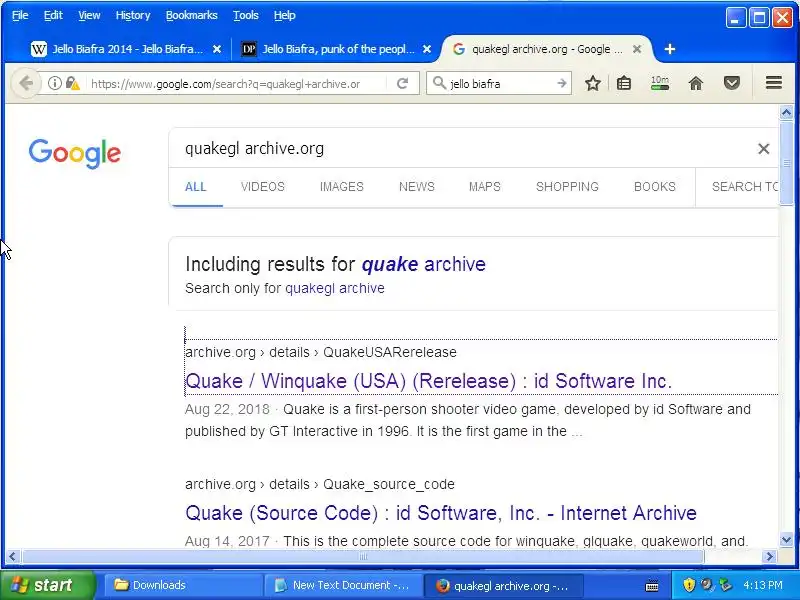This screenshot has height=600, width=800.
Task: Open the Help menu
Action: coord(285,15)
